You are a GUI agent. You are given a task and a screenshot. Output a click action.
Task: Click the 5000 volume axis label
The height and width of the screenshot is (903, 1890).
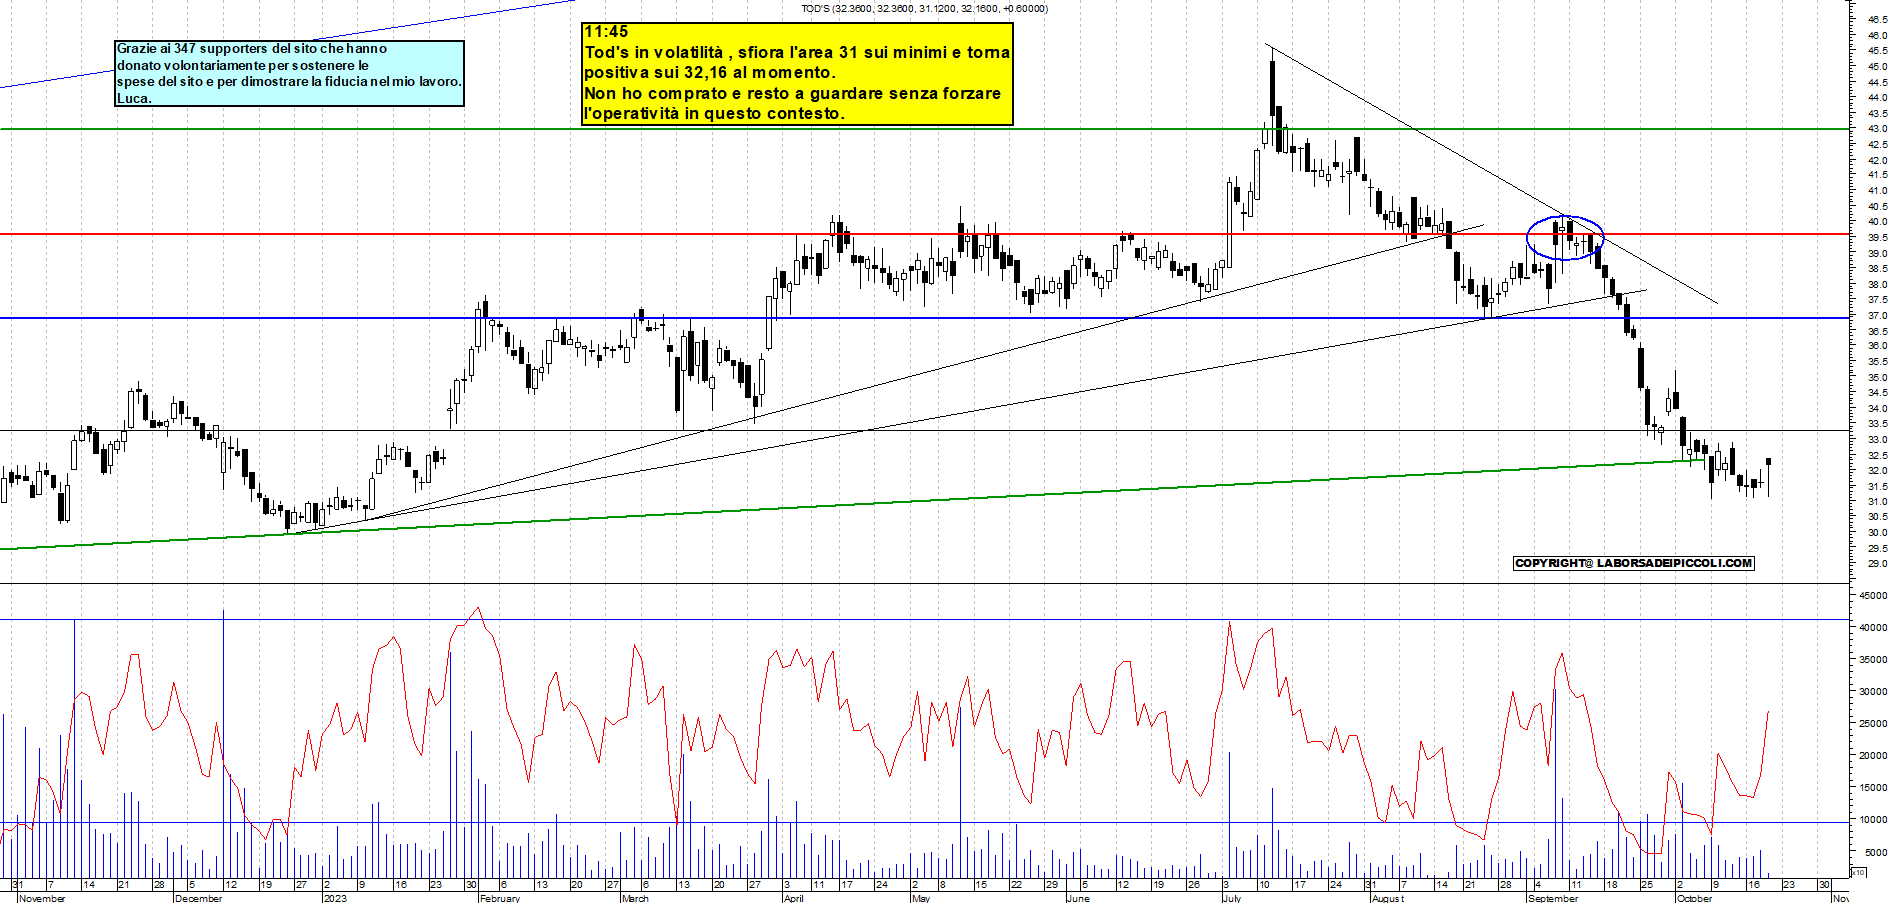click(1876, 852)
